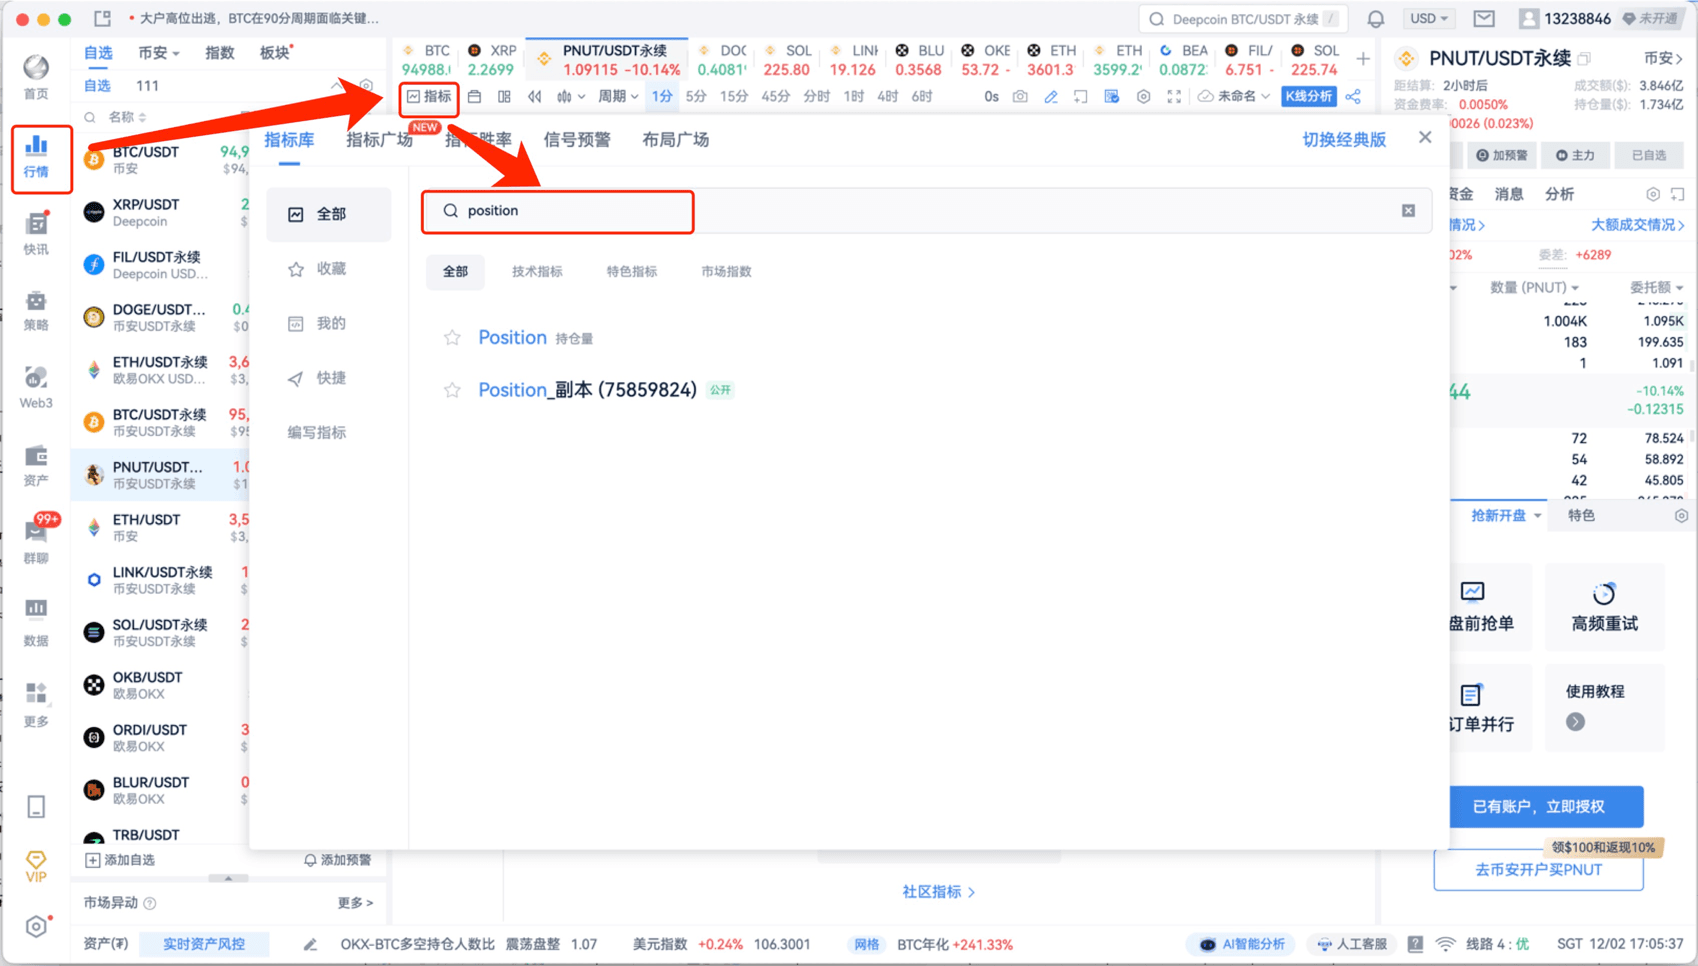The height and width of the screenshot is (966, 1698).
Task: Open the 快讯 news flash sidebar icon
Action: (36, 234)
